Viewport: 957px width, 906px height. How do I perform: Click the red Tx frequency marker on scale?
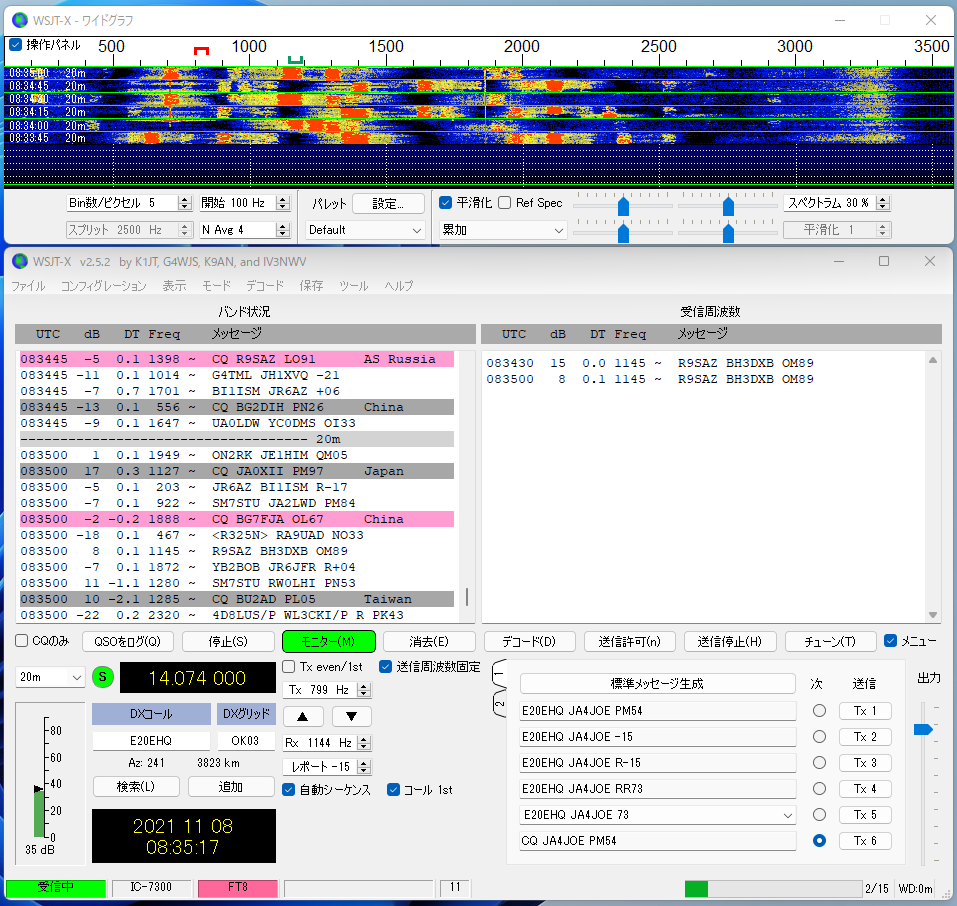201,49
